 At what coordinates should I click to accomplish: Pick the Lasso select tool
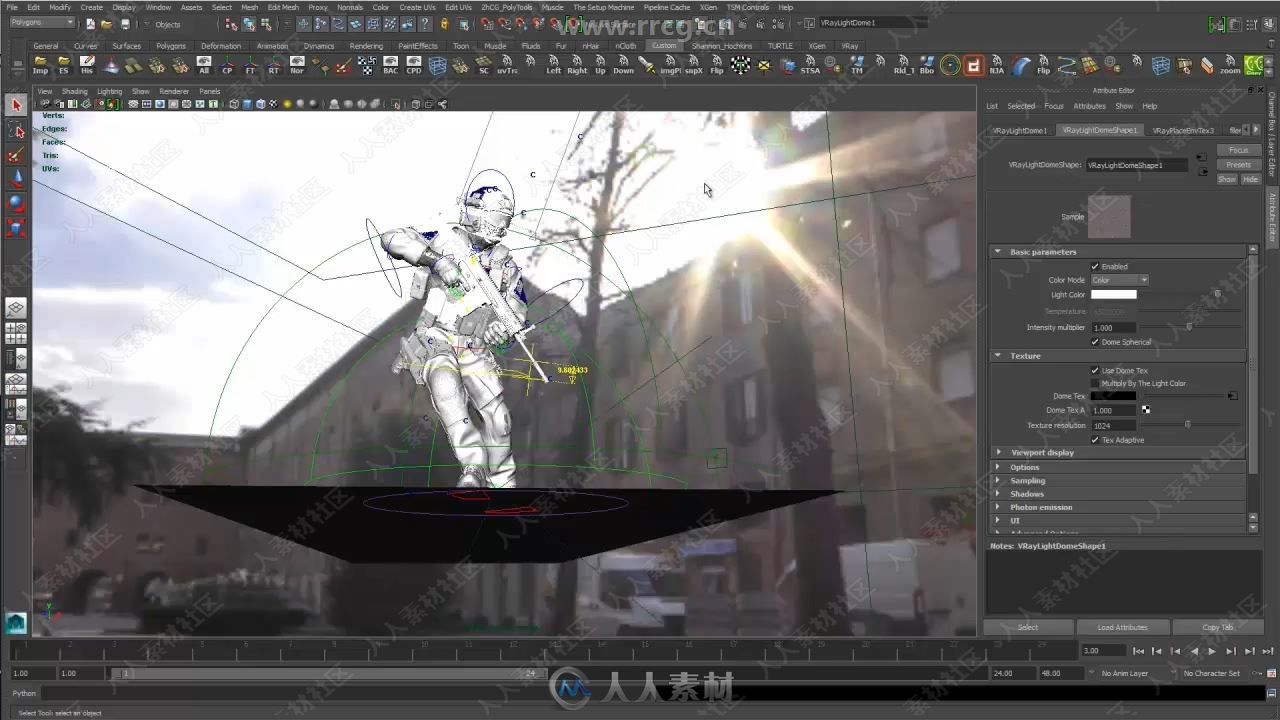[x=16, y=130]
